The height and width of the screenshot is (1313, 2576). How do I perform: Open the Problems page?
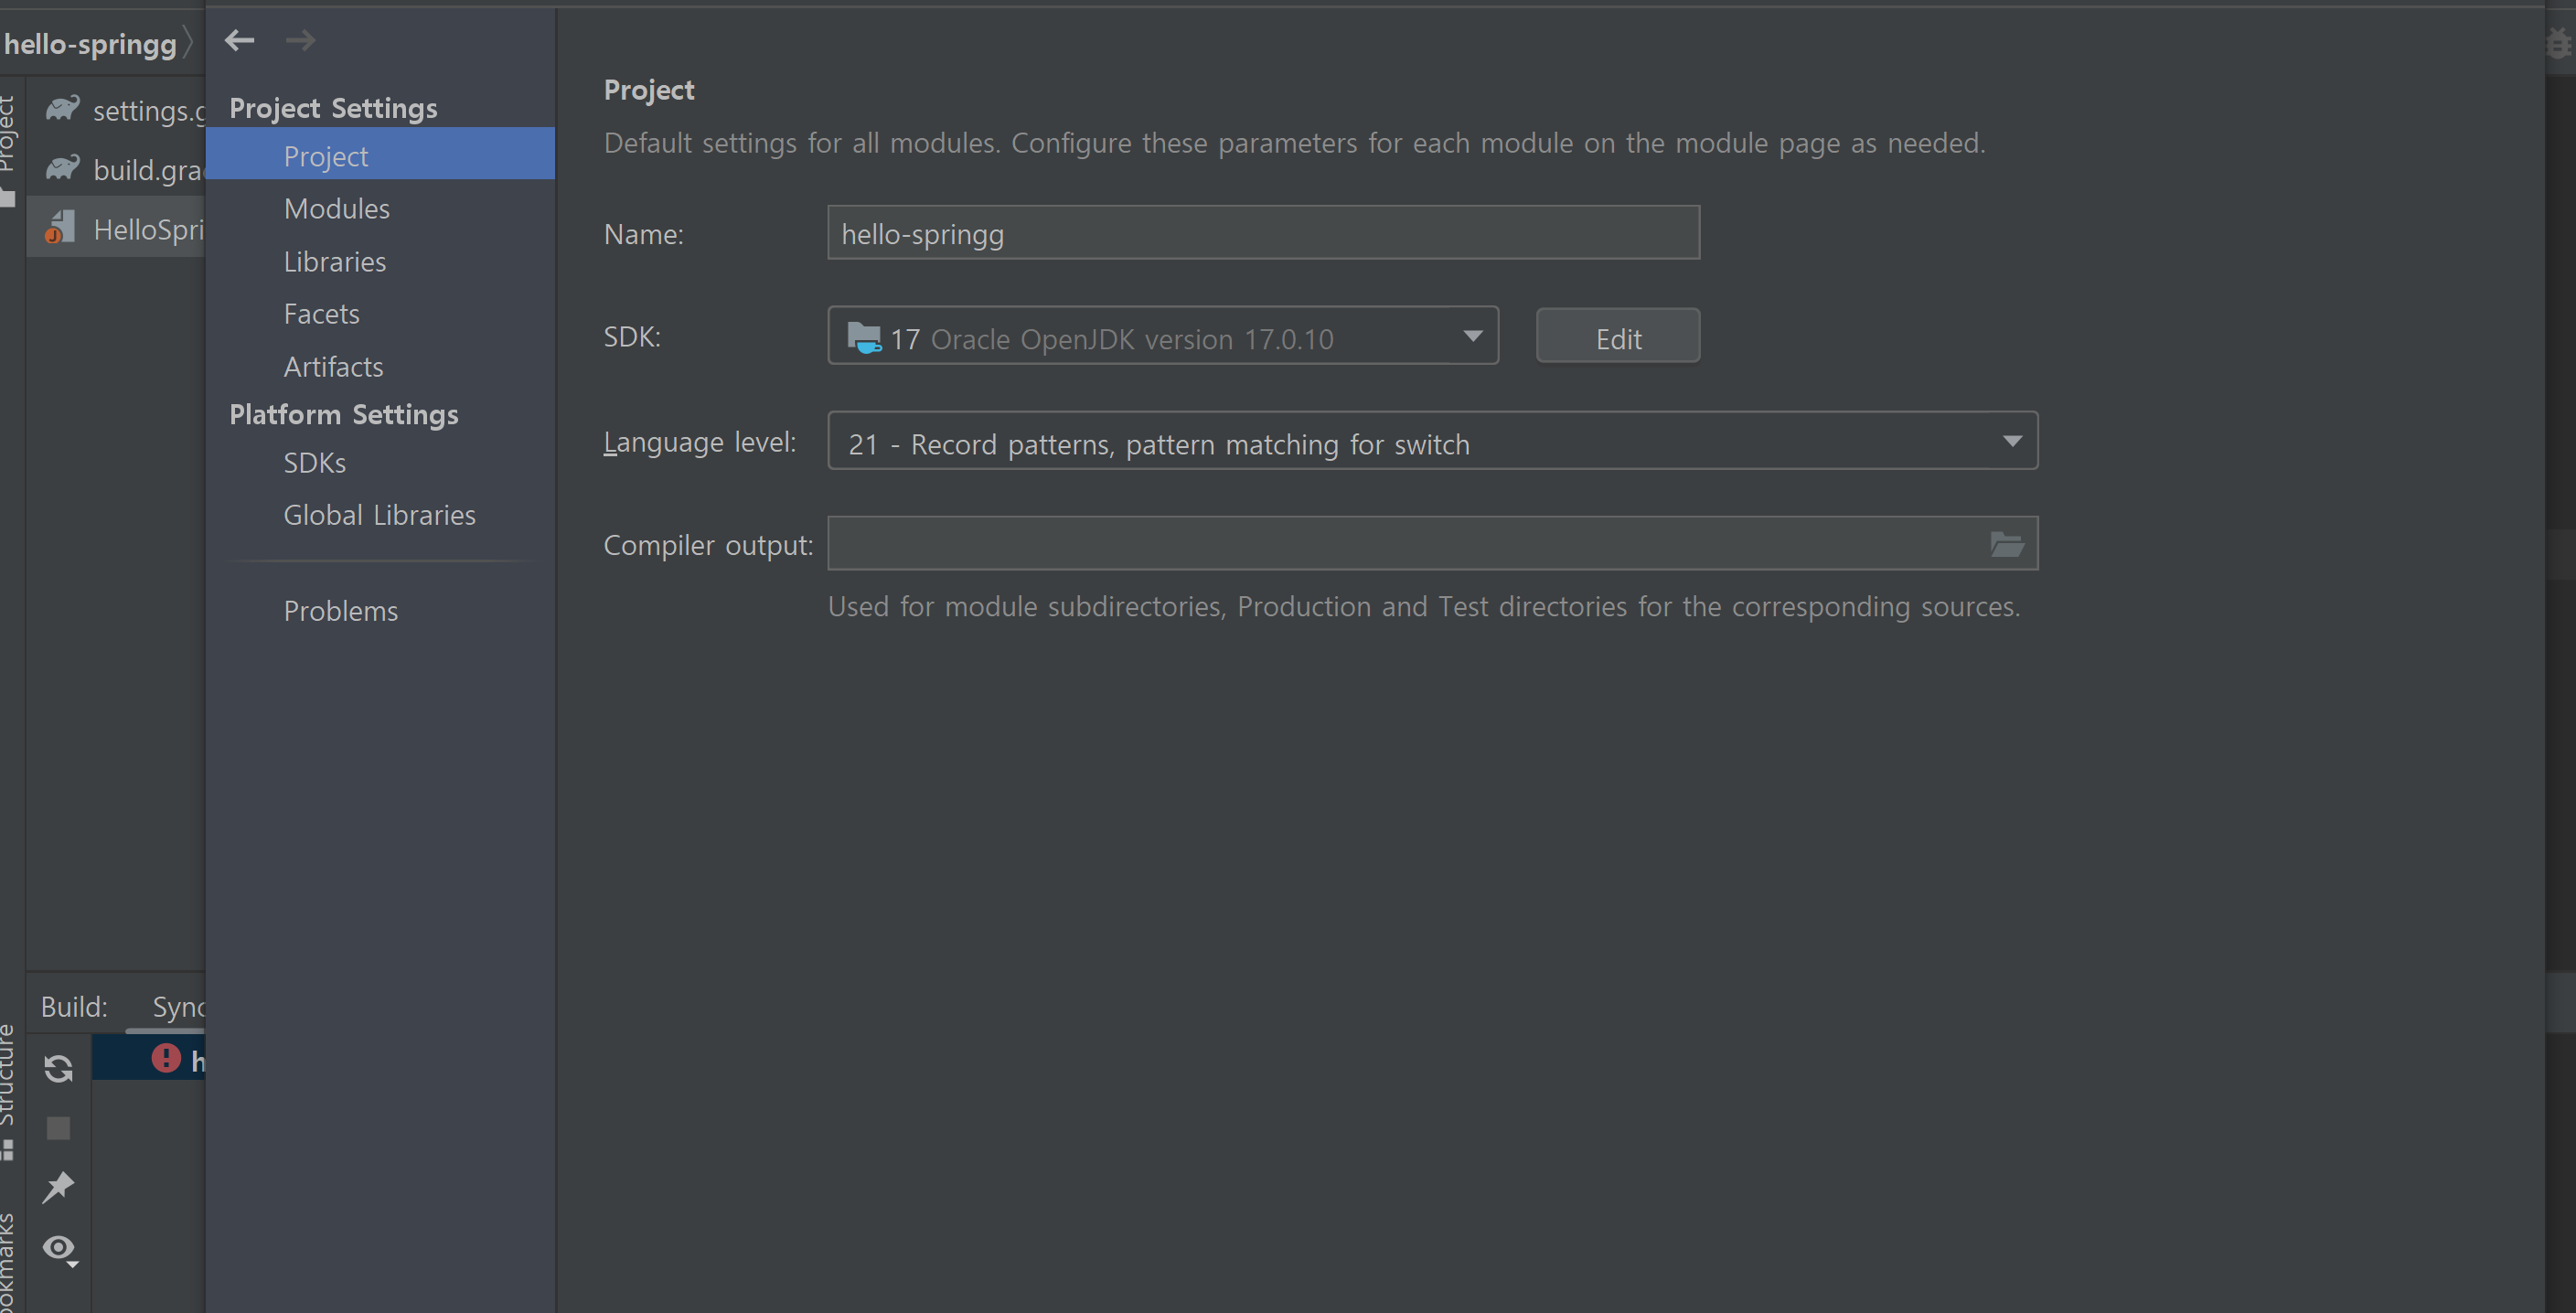(x=341, y=611)
